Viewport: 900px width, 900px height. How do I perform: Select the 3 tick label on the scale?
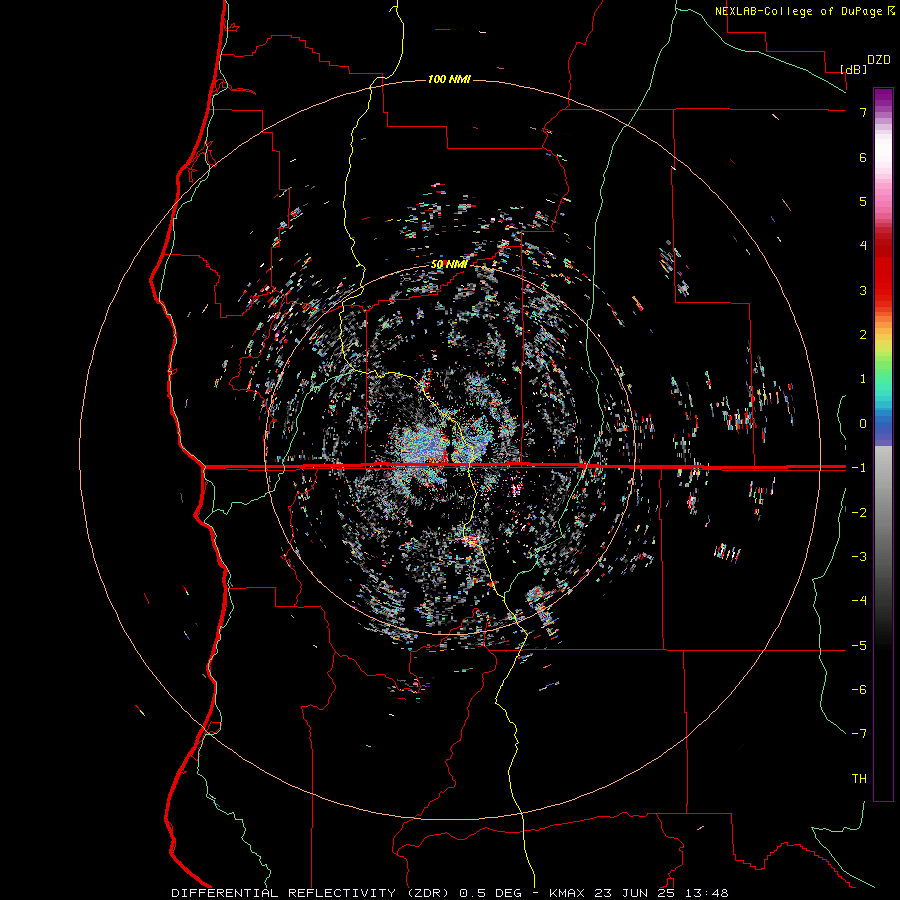click(863, 290)
